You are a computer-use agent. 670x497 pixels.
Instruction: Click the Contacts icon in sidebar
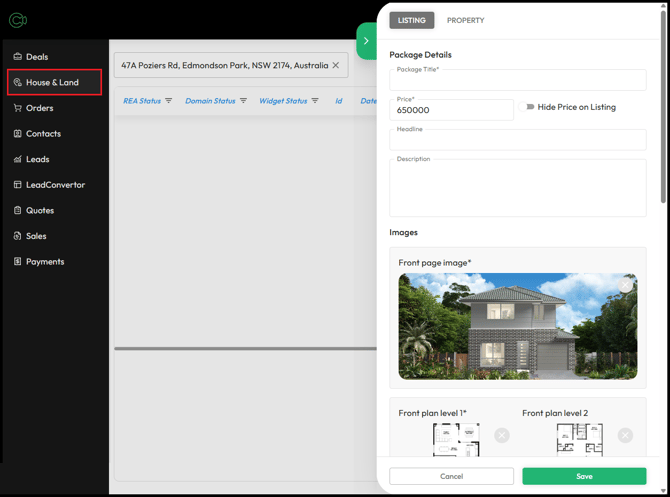18,133
